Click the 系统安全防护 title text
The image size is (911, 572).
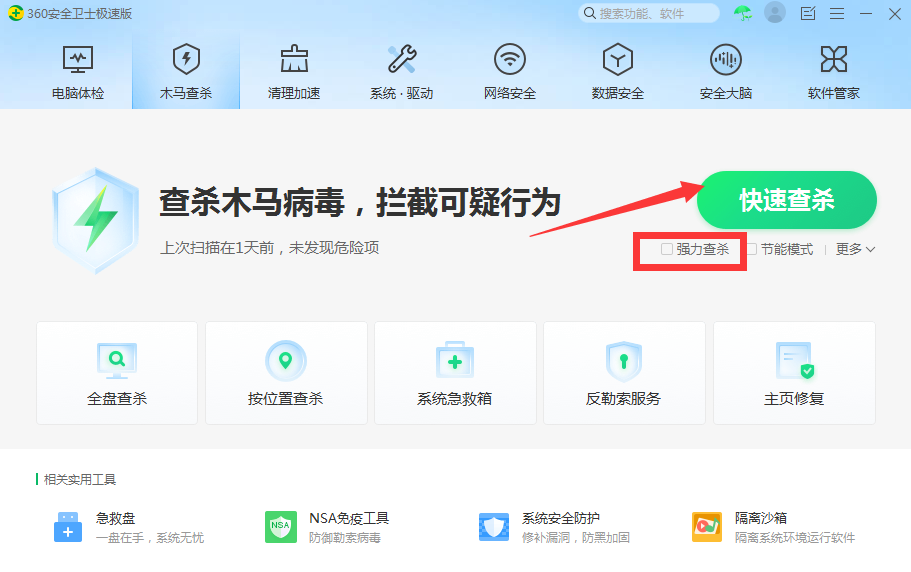point(561,518)
